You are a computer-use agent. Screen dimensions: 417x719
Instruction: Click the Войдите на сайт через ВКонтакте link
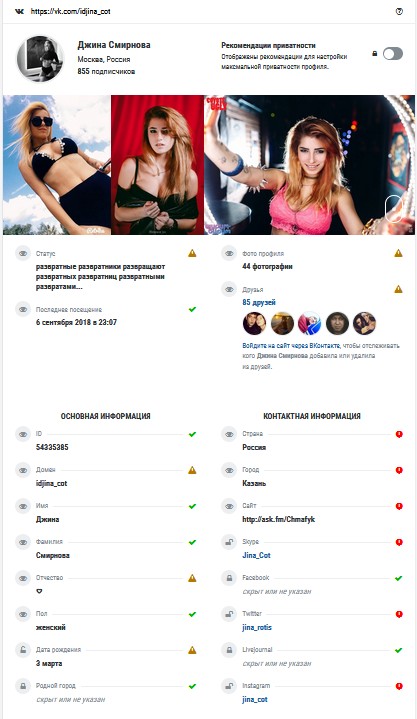coord(291,346)
